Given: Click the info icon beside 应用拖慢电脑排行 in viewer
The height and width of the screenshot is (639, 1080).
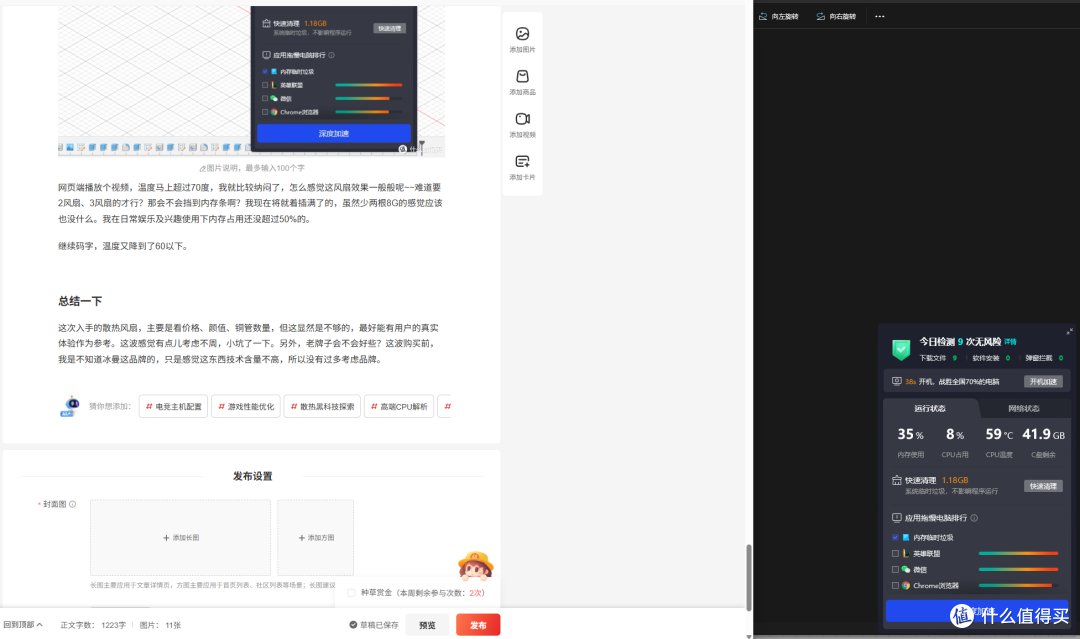Looking at the screenshot, I should (974, 518).
